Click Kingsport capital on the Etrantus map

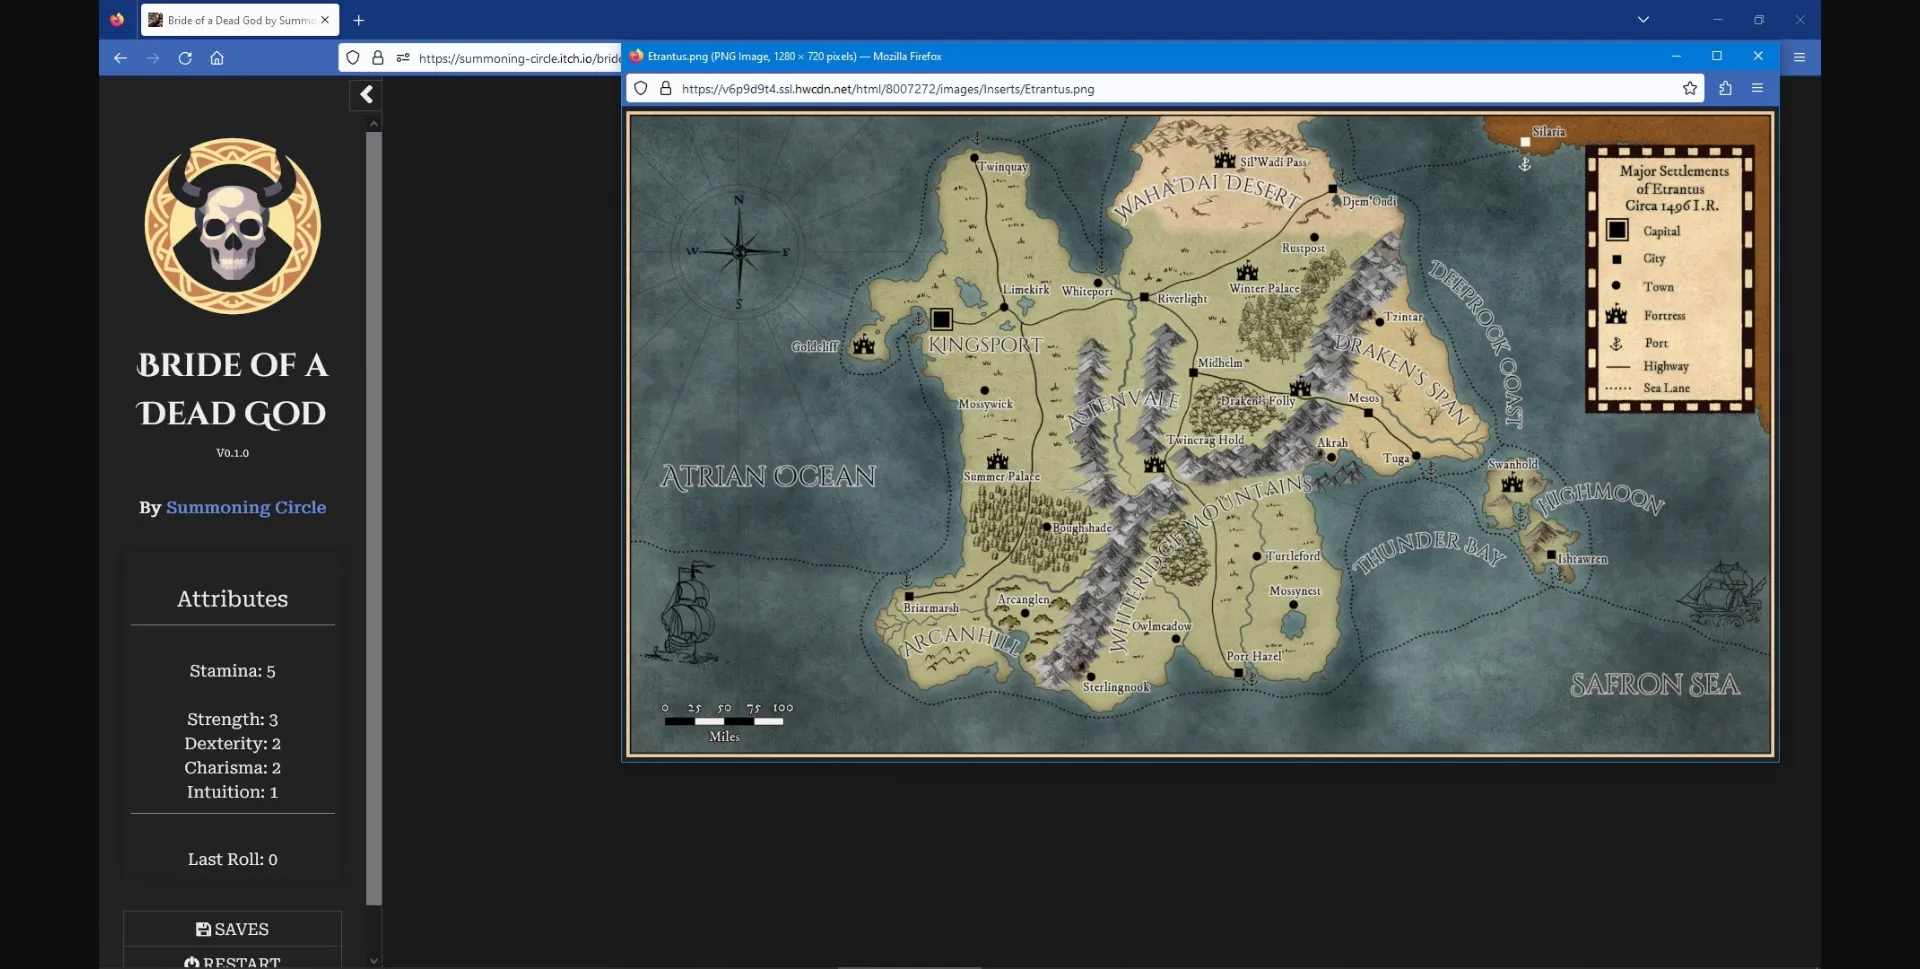(x=941, y=319)
